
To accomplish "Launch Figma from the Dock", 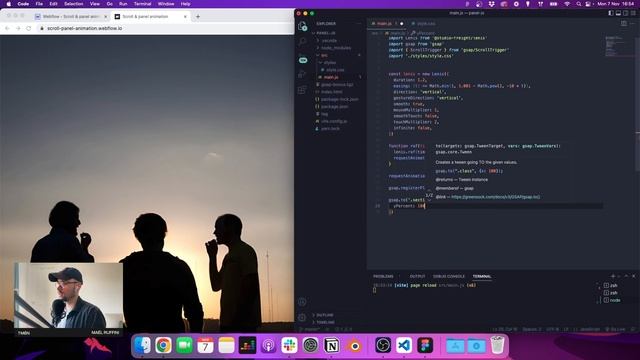I will coord(425,345).
